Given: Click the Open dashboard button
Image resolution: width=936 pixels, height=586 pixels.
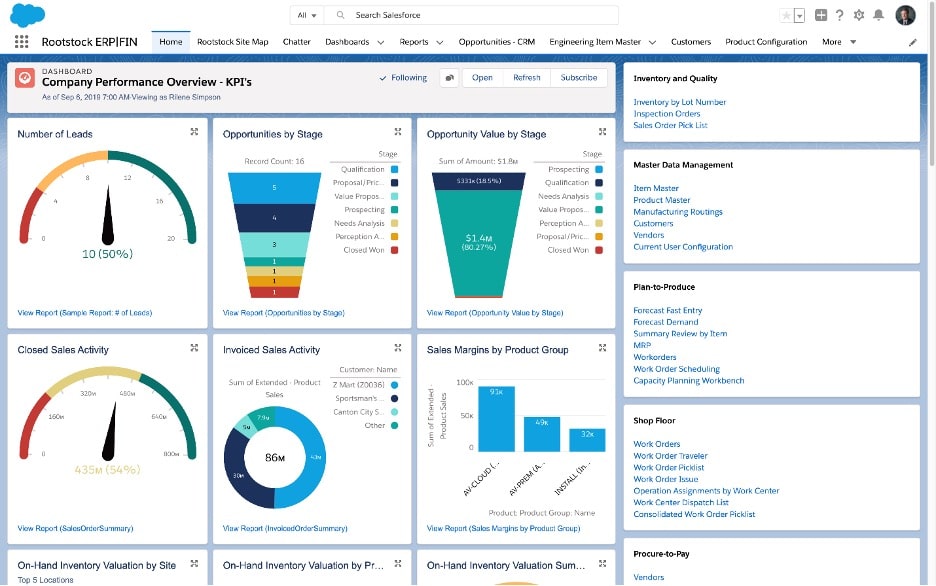Looking at the screenshot, I should click(x=482, y=78).
